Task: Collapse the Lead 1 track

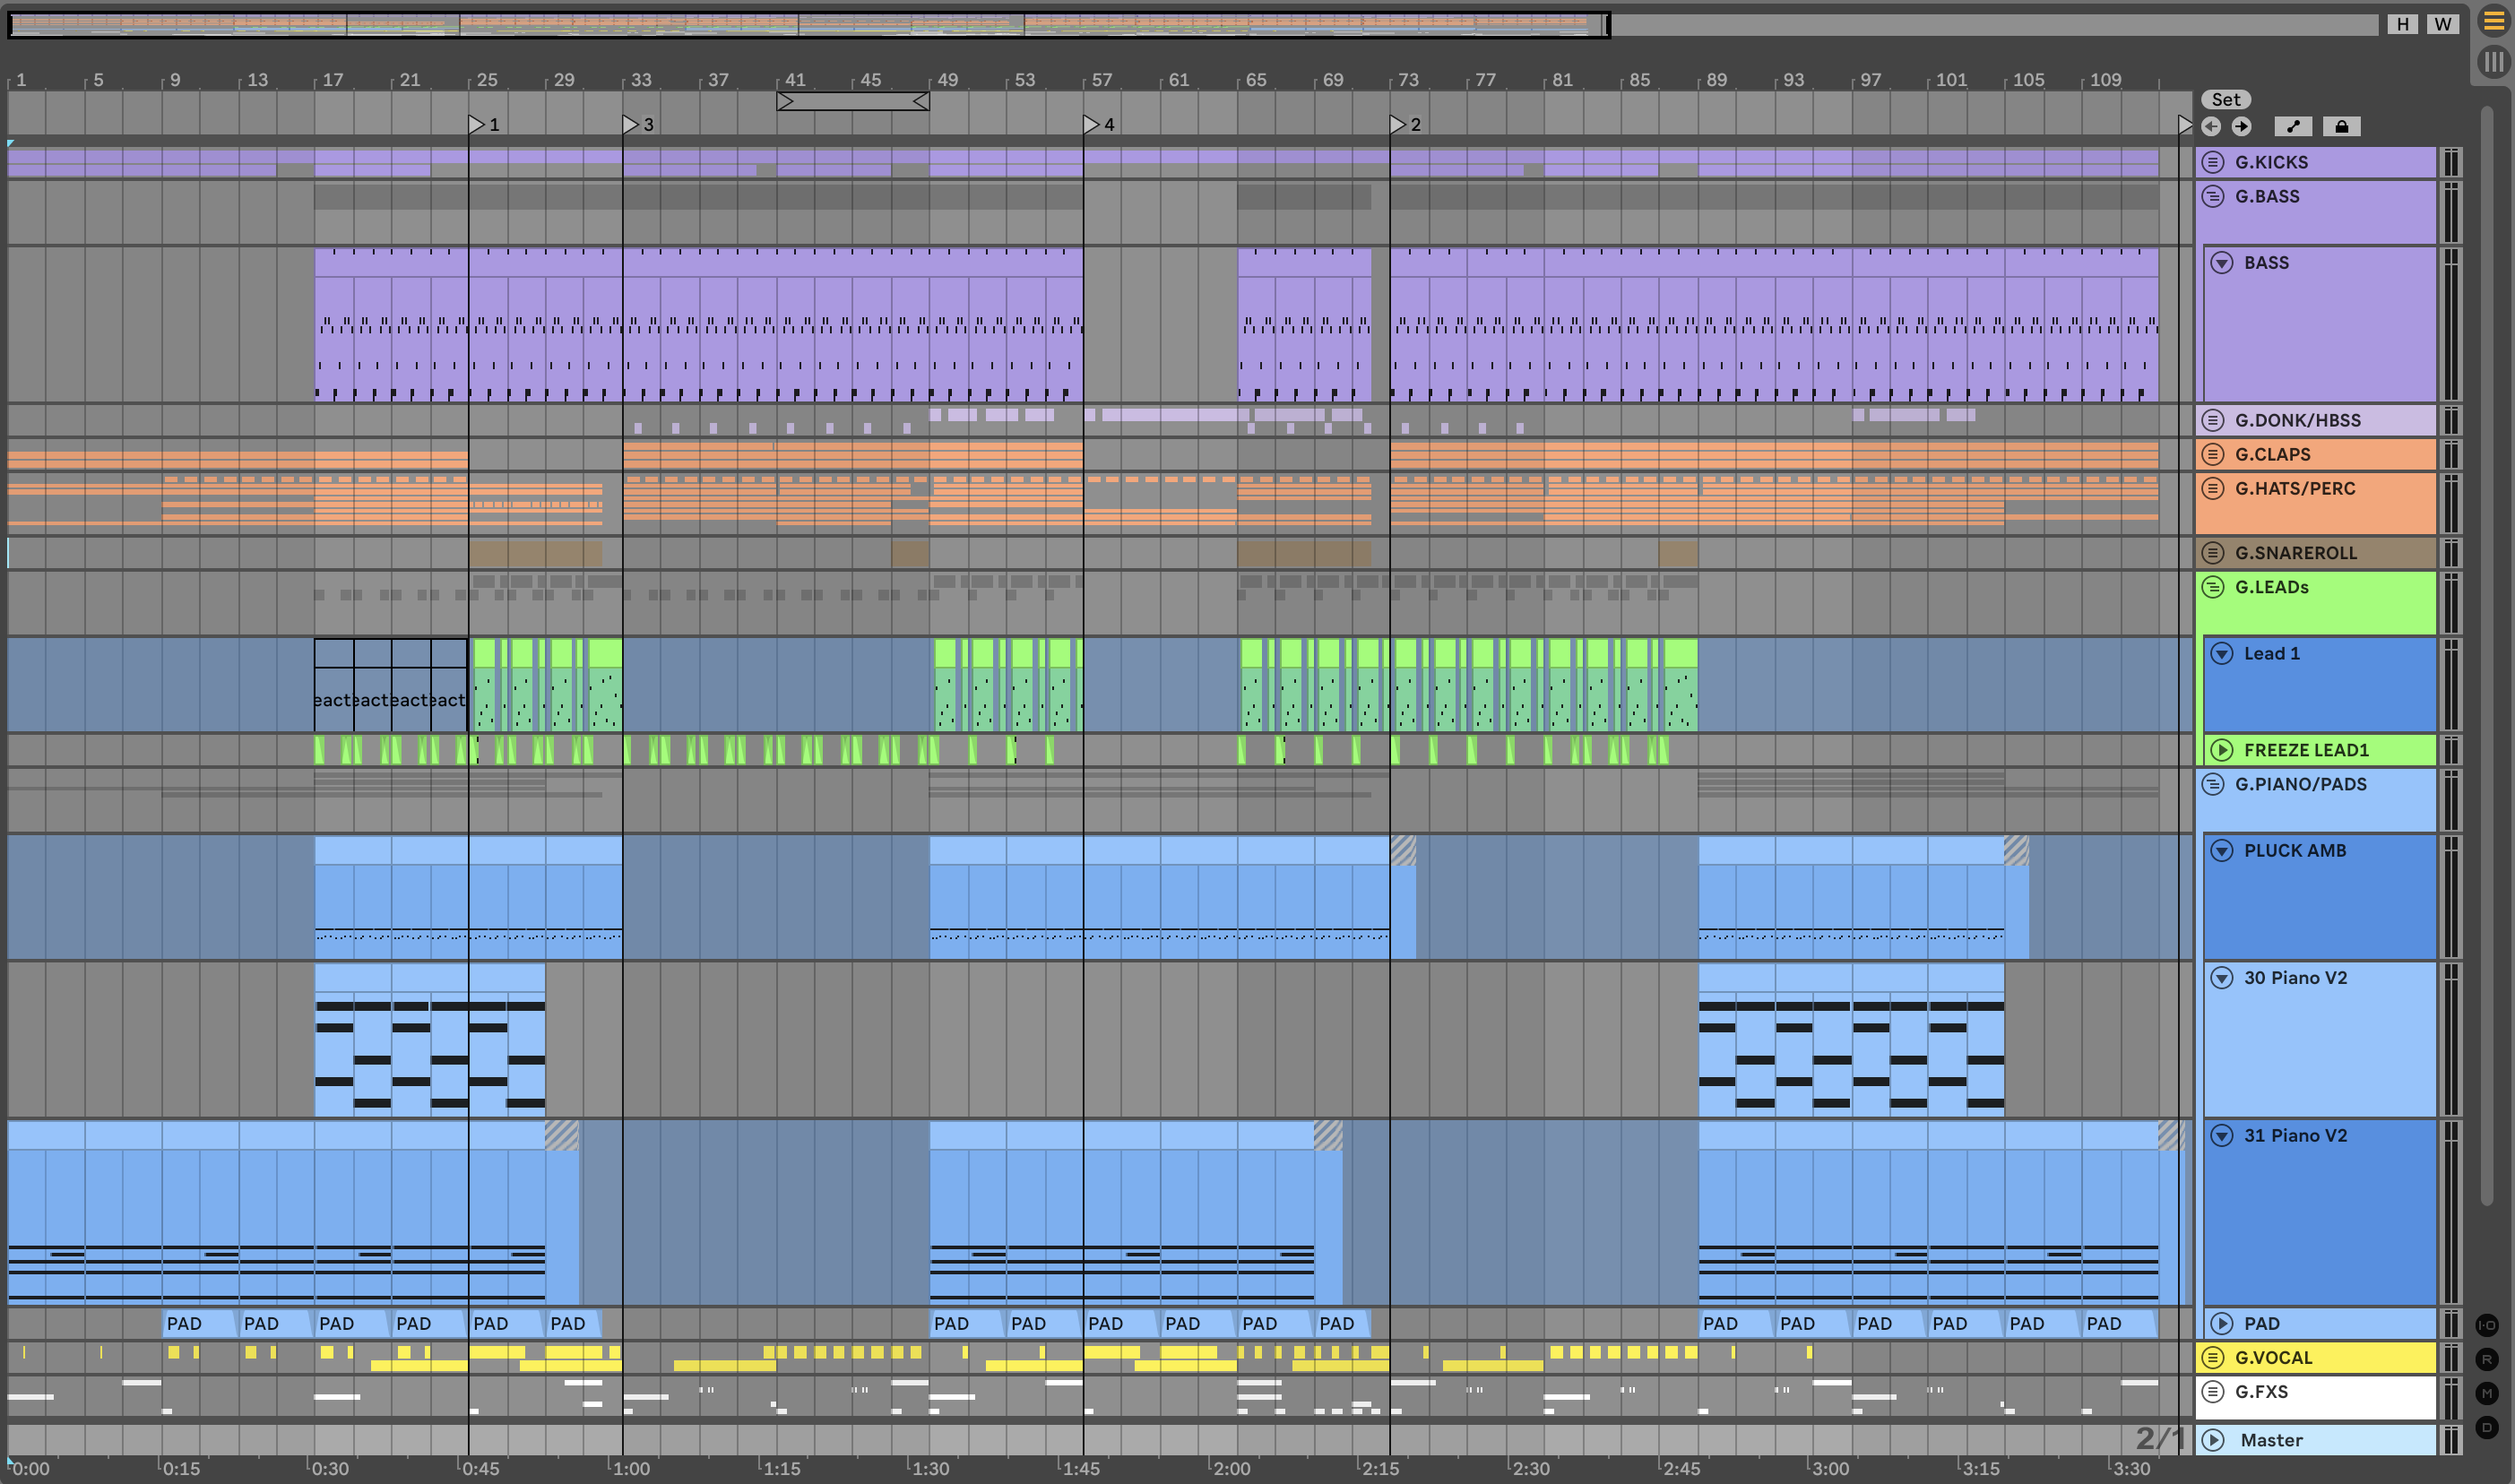Action: pyautogui.click(x=2222, y=653)
